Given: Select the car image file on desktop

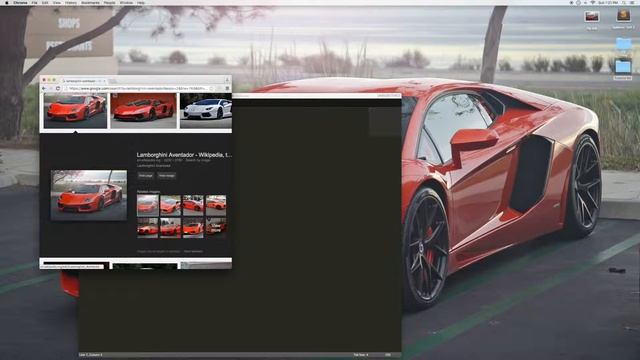Looking at the screenshot, I should (591, 17).
